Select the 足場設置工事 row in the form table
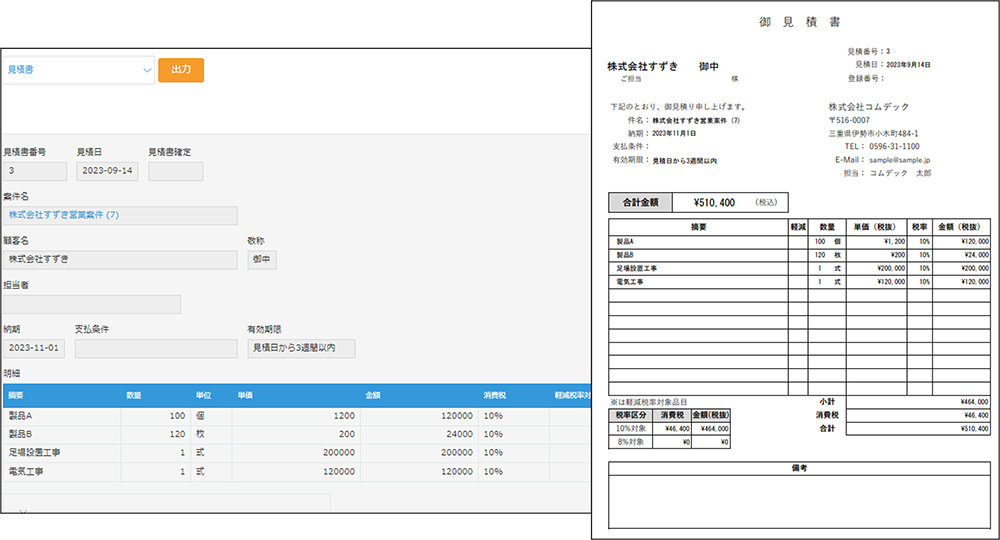The height and width of the screenshot is (540, 1000). coord(297,453)
